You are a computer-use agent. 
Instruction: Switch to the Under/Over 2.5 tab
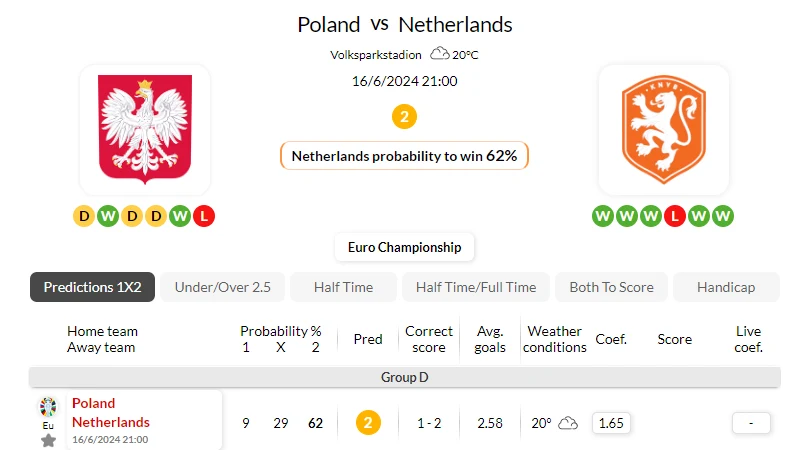click(222, 287)
